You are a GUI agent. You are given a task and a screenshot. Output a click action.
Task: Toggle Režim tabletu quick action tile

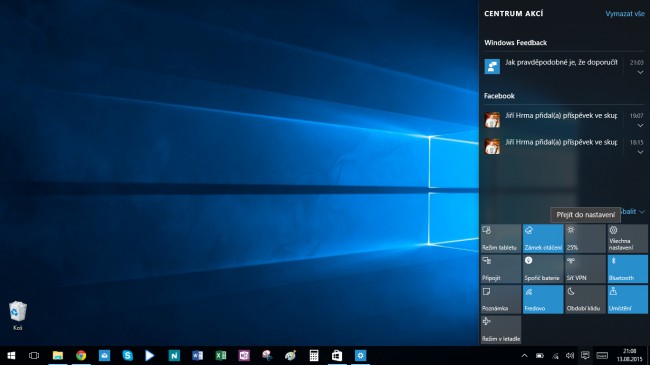[x=501, y=238]
